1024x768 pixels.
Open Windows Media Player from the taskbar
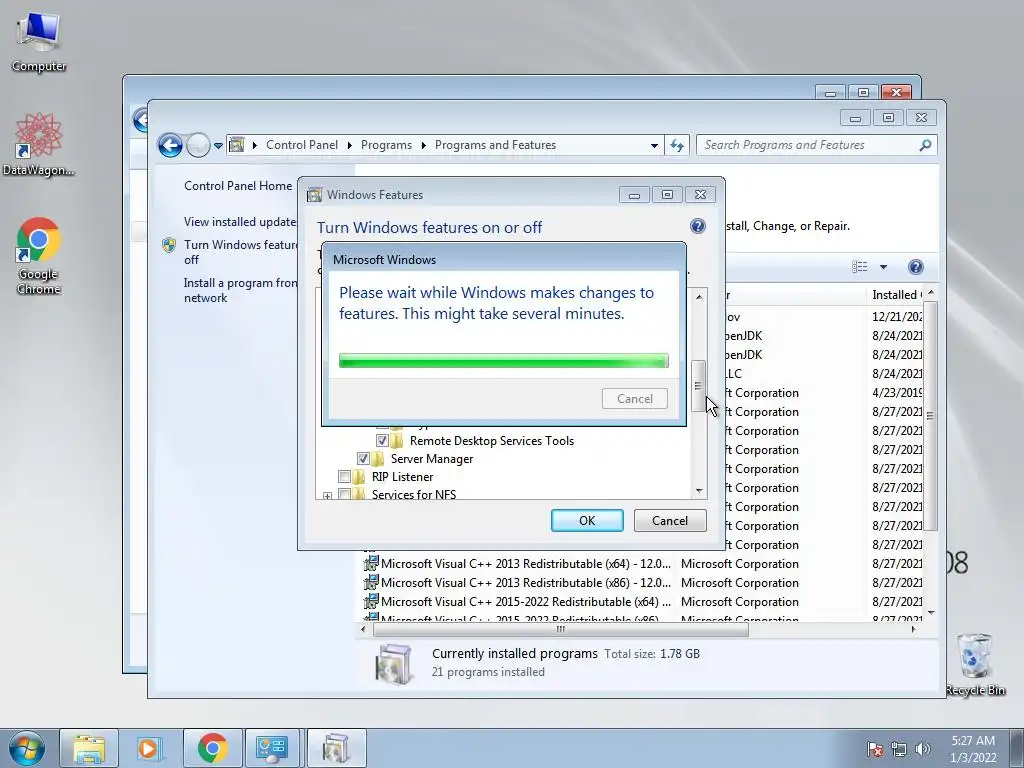point(150,748)
